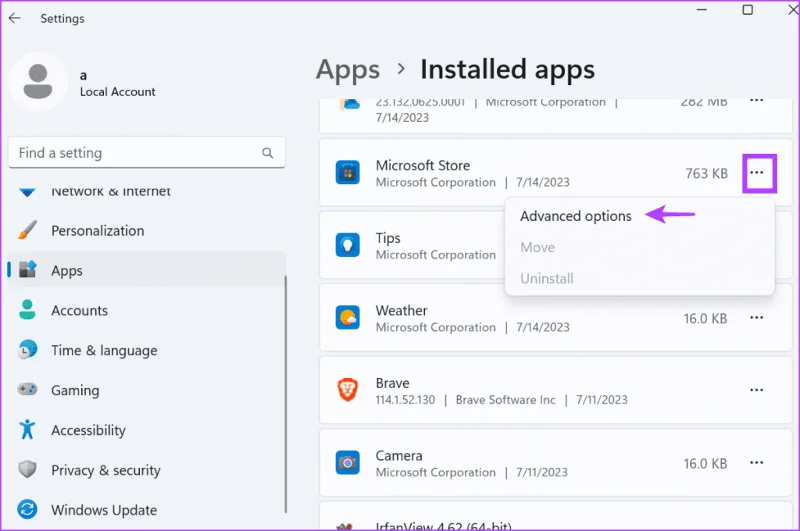Click the Microsoft Store app icon
800x531 pixels.
(x=347, y=173)
